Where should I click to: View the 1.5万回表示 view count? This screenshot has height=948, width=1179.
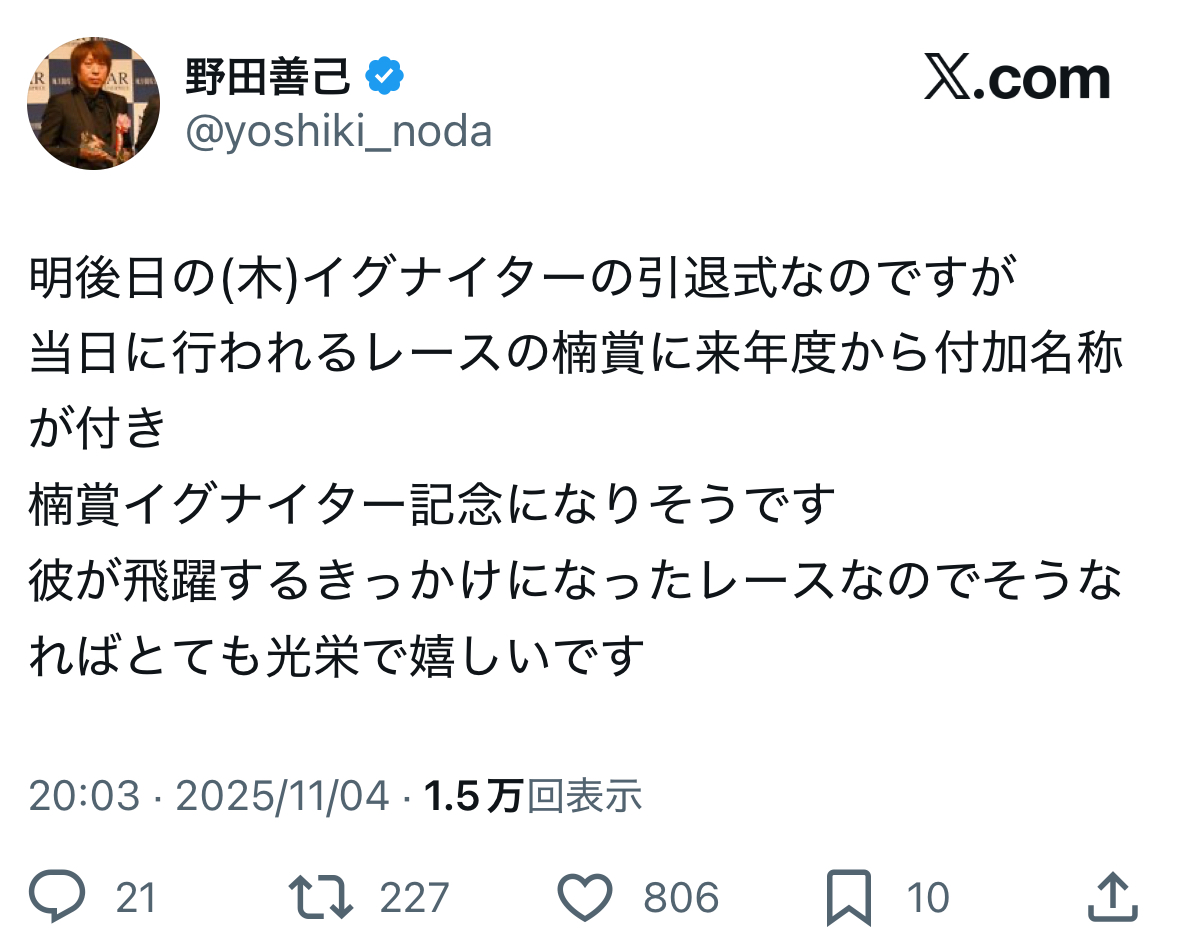pos(533,796)
